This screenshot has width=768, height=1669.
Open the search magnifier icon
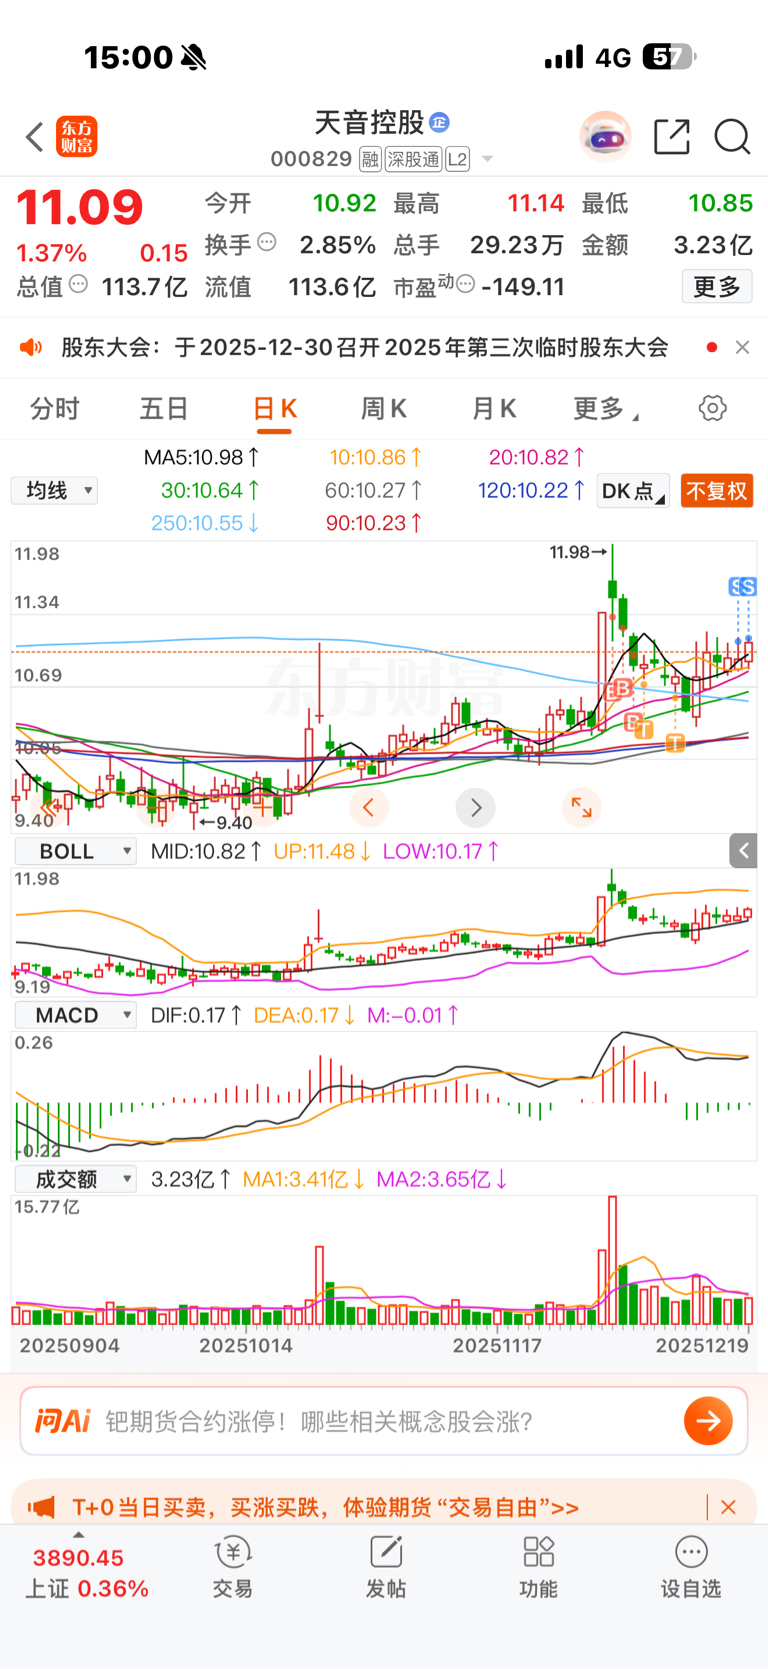pyautogui.click(x=732, y=136)
